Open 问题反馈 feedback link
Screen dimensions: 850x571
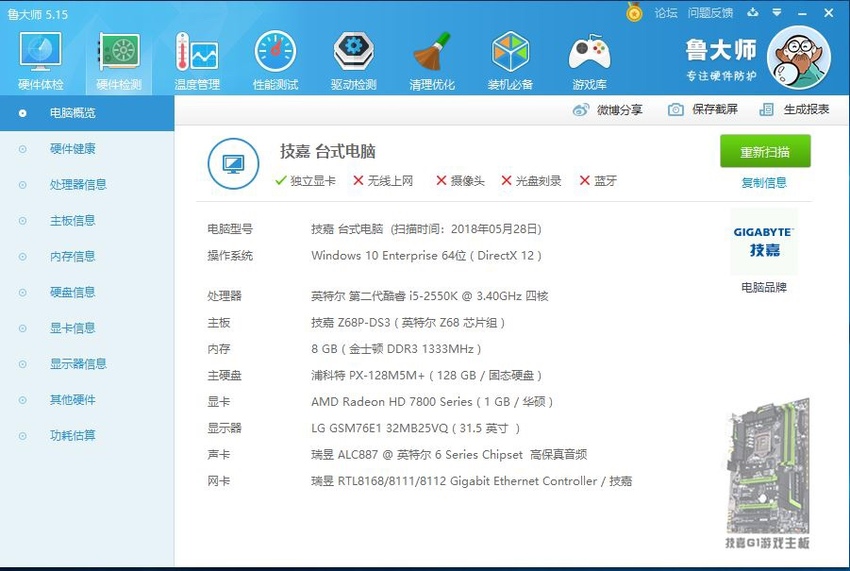pos(710,13)
